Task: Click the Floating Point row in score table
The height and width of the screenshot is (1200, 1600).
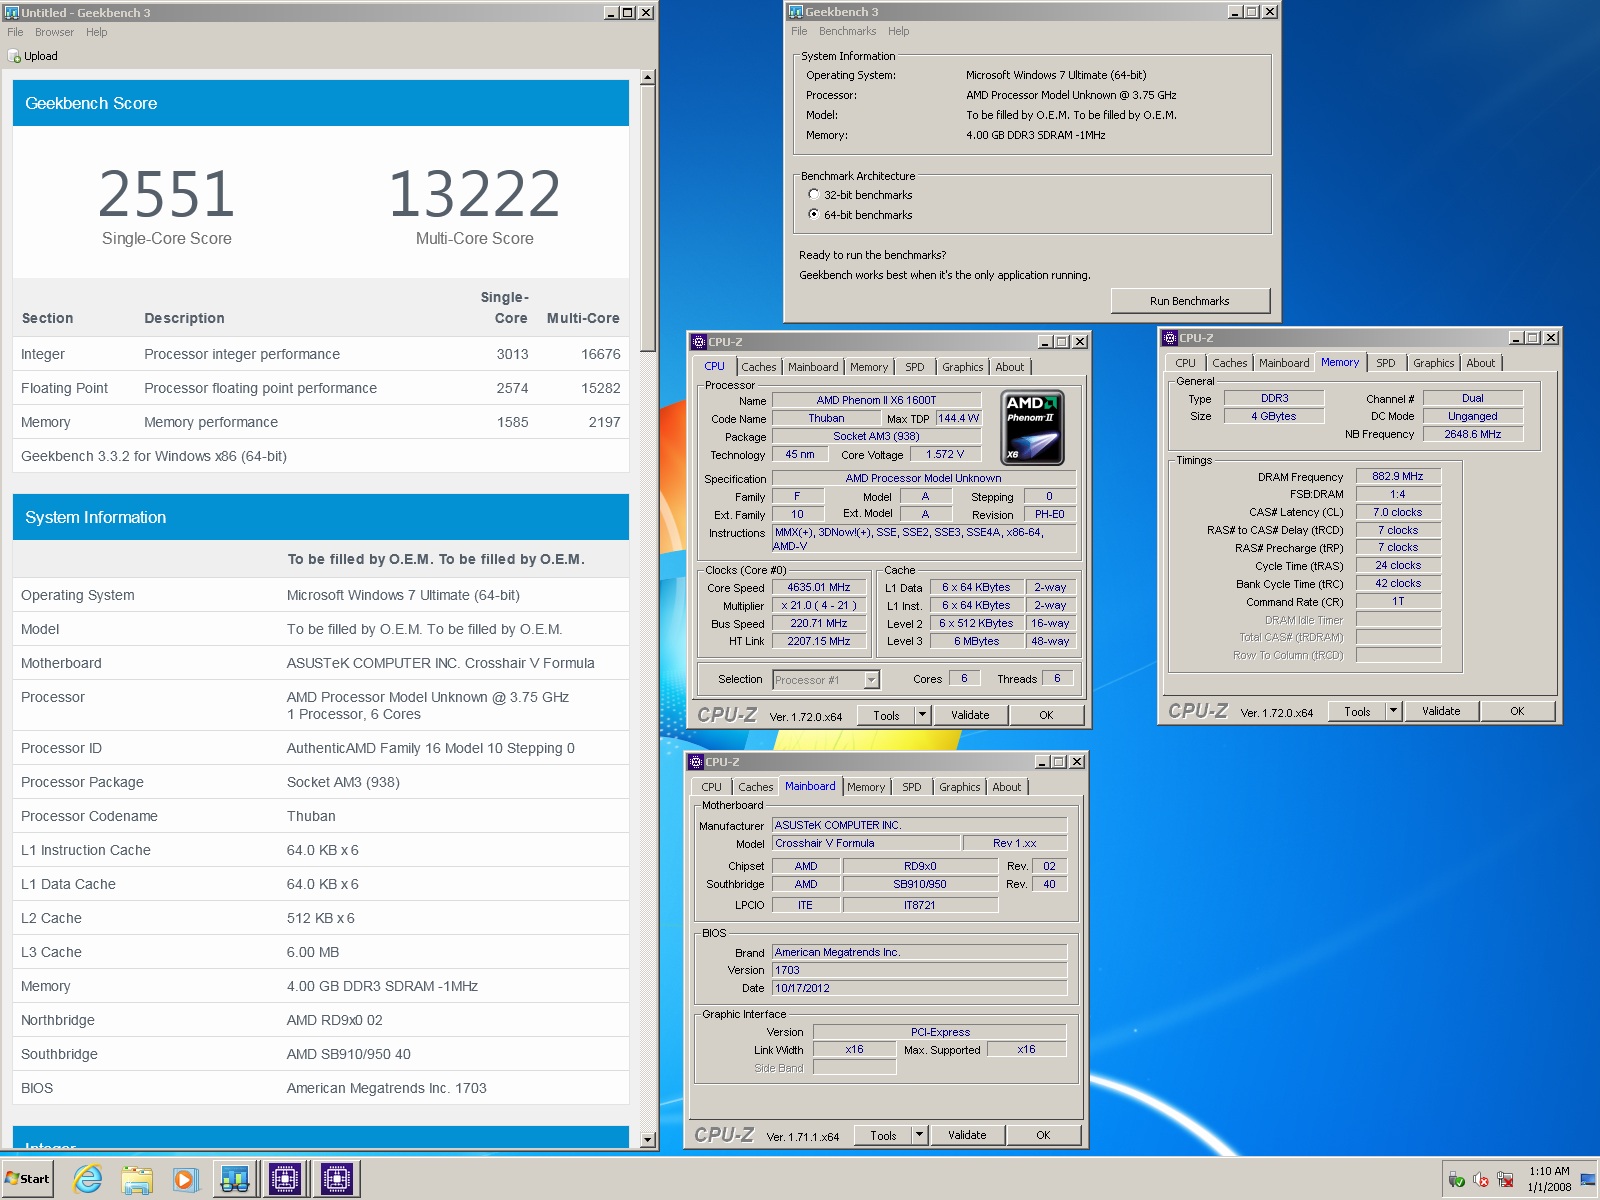Action: (320, 388)
